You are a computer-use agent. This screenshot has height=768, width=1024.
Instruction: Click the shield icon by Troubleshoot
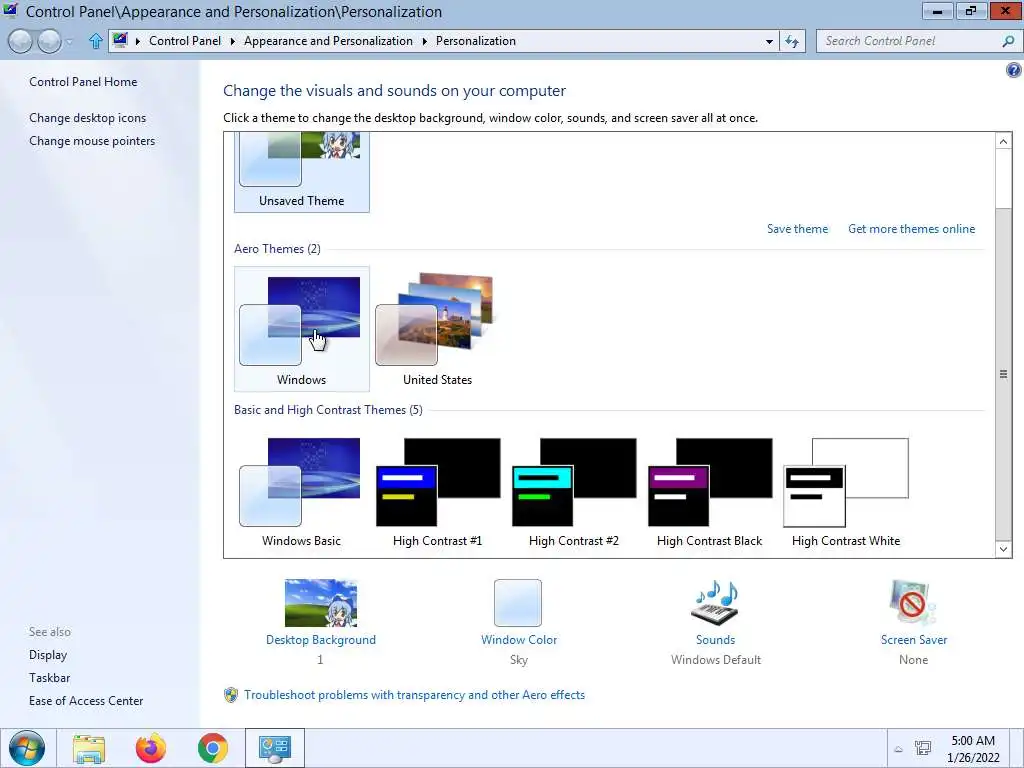tap(231, 695)
